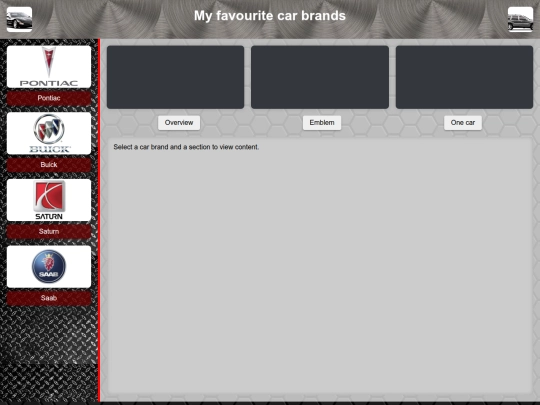Screen dimensions: 540x405
Task: Click the sports car icon in header
Action: [x=19, y=19]
